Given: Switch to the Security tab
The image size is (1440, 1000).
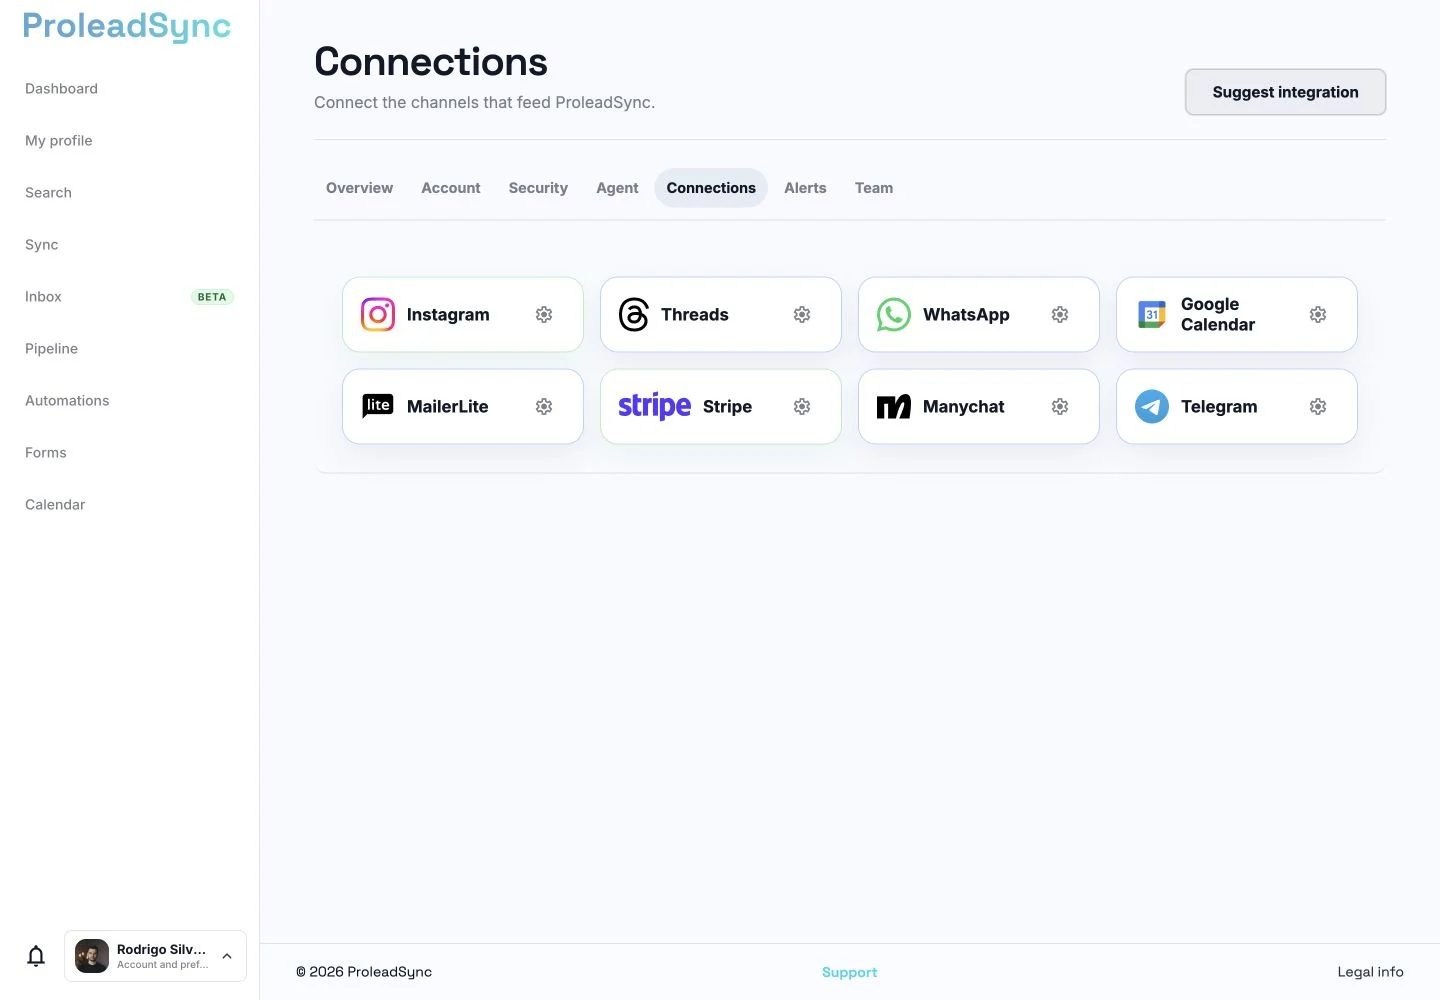Looking at the screenshot, I should (x=538, y=188).
